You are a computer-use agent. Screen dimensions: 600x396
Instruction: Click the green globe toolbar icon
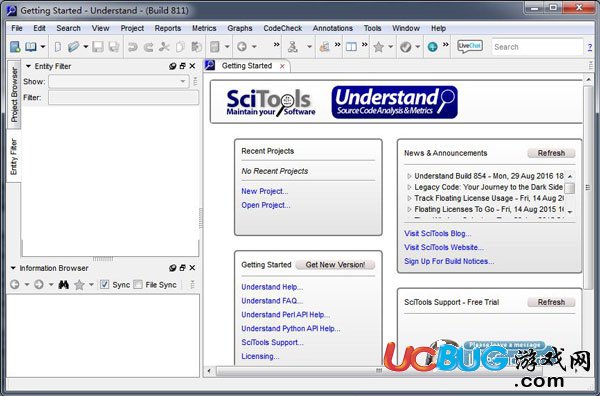coord(432,47)
